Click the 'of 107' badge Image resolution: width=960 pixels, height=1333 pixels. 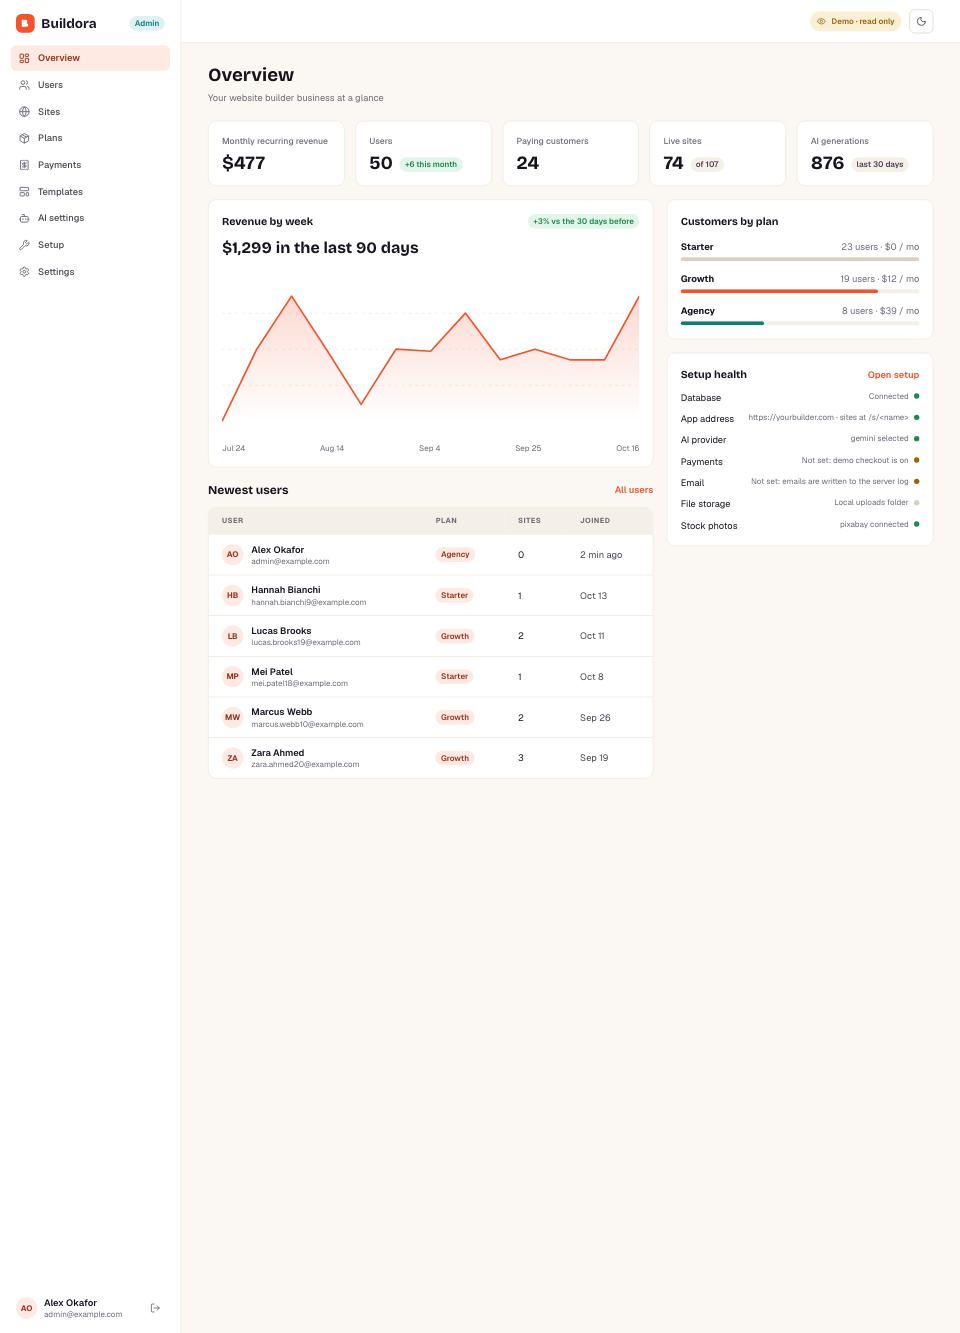point(707,164)
